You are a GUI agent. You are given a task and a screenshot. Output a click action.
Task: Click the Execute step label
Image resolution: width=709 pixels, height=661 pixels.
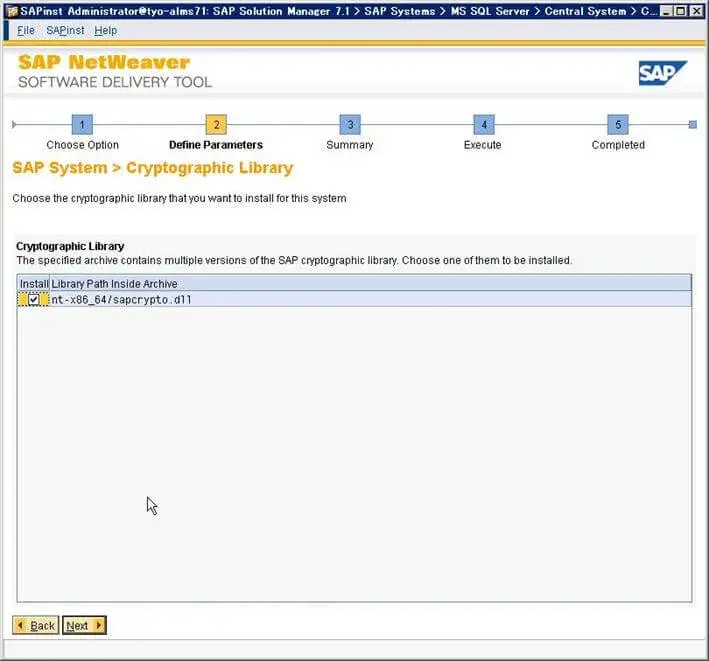(482, 145)
